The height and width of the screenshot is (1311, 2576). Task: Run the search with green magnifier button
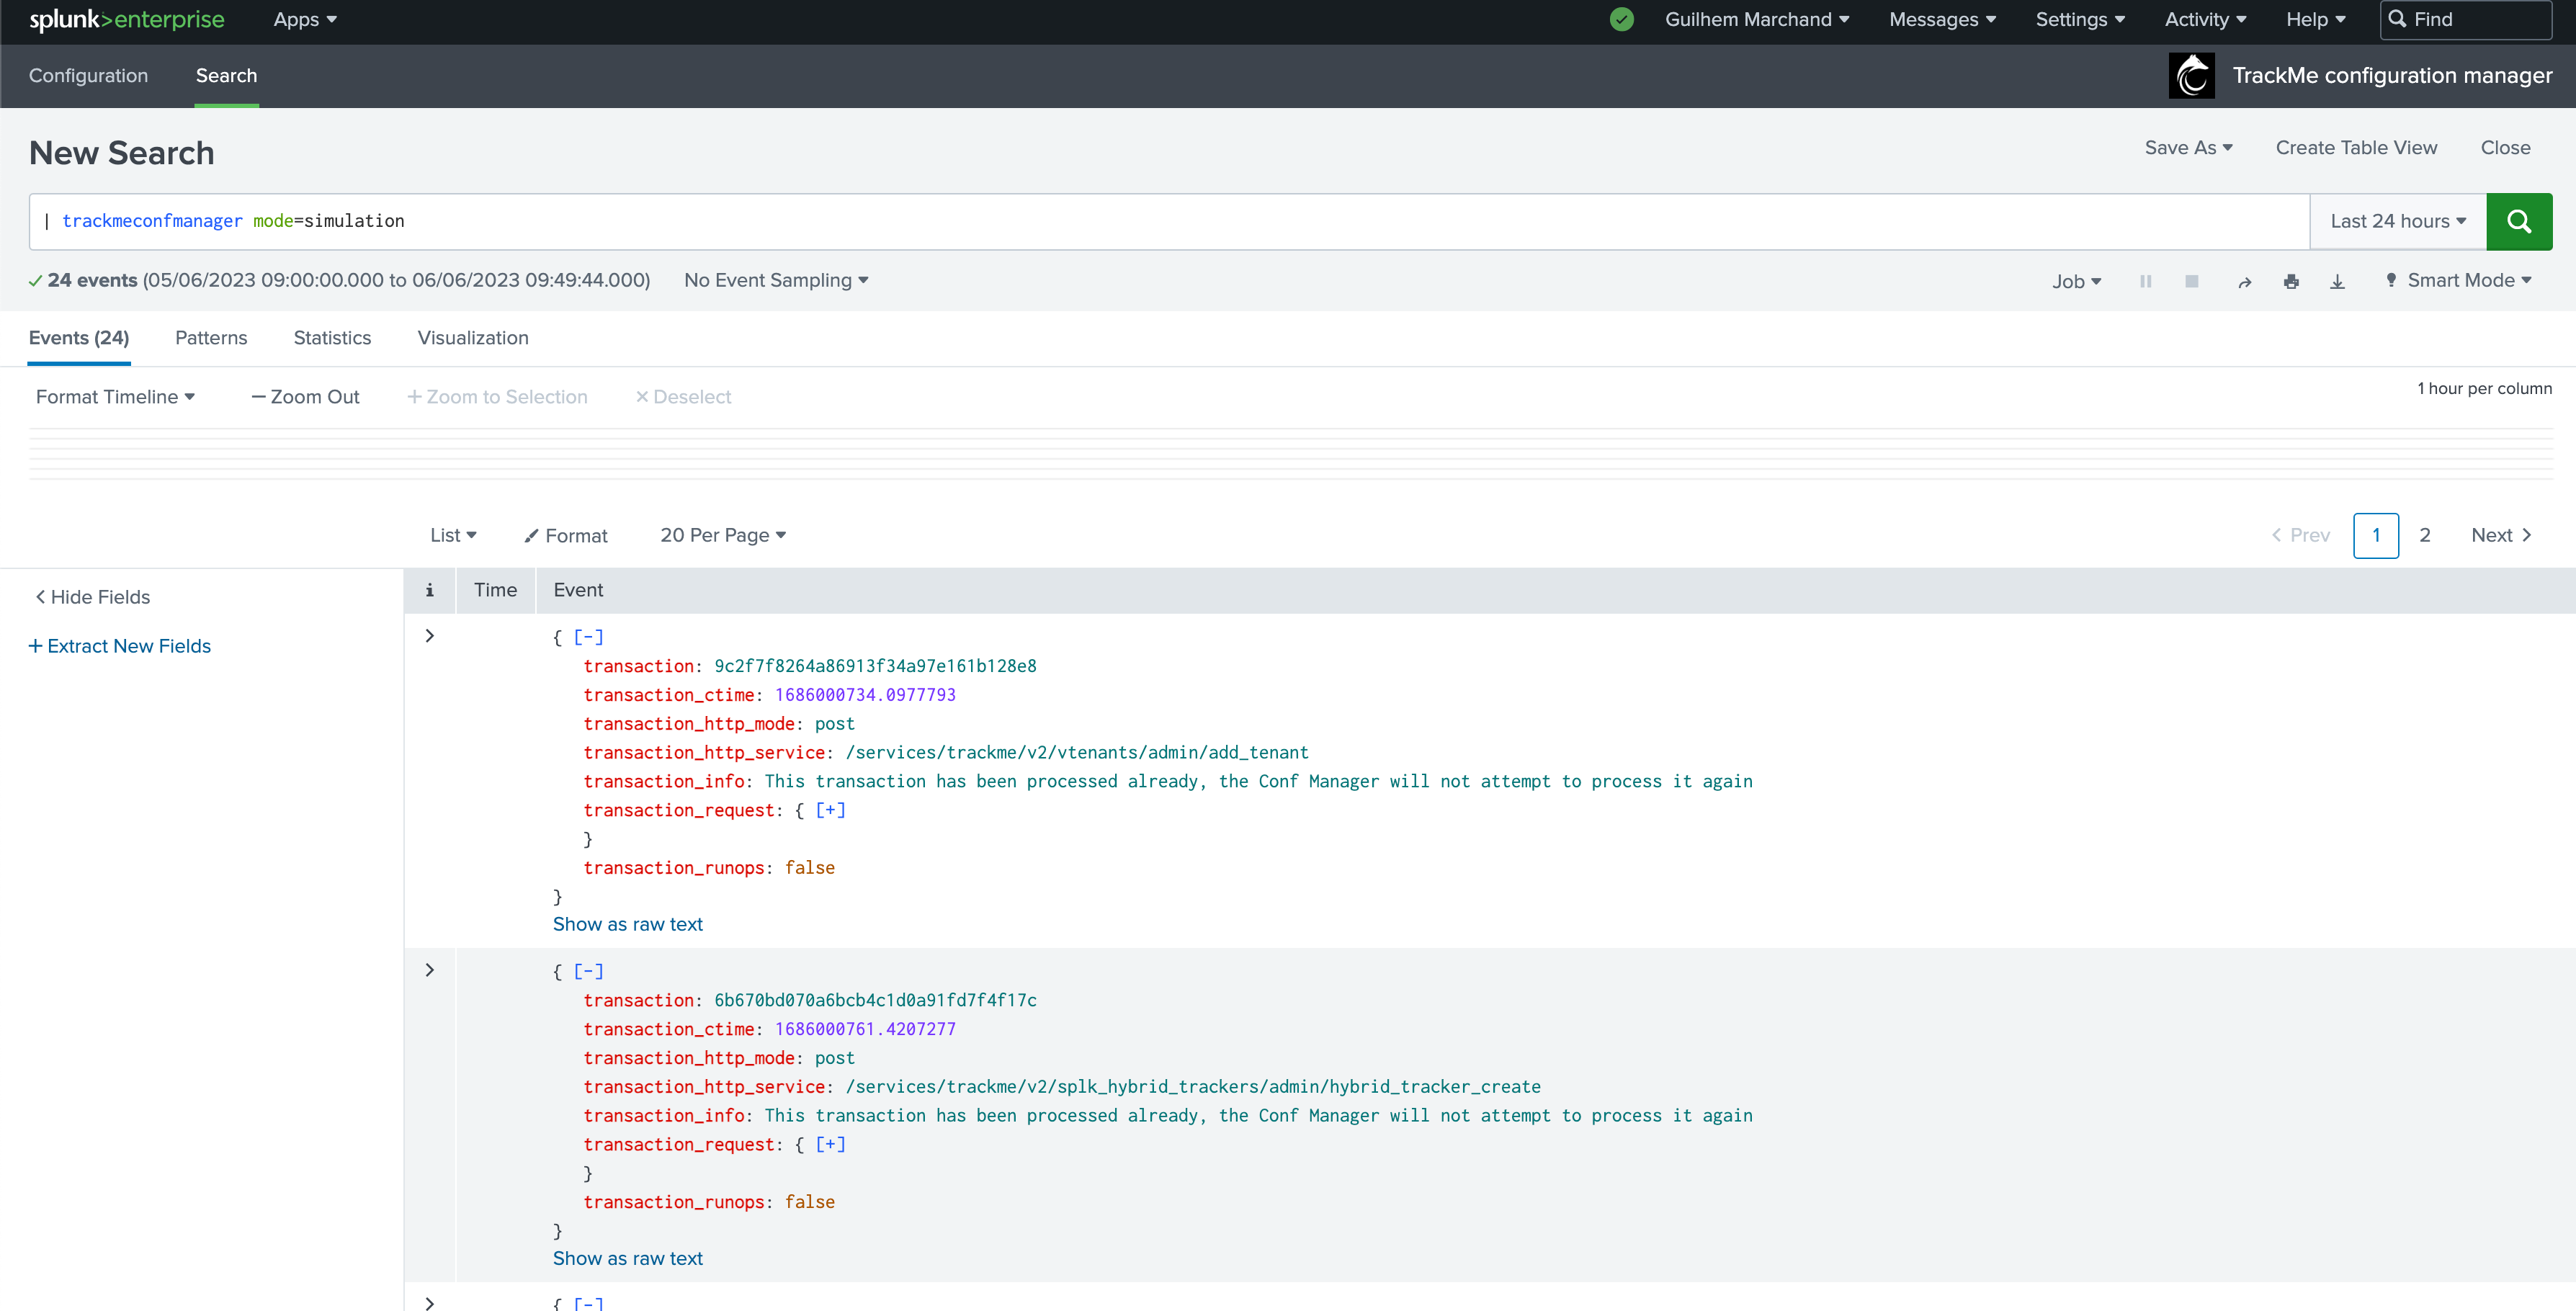(x=2519, y=221)
